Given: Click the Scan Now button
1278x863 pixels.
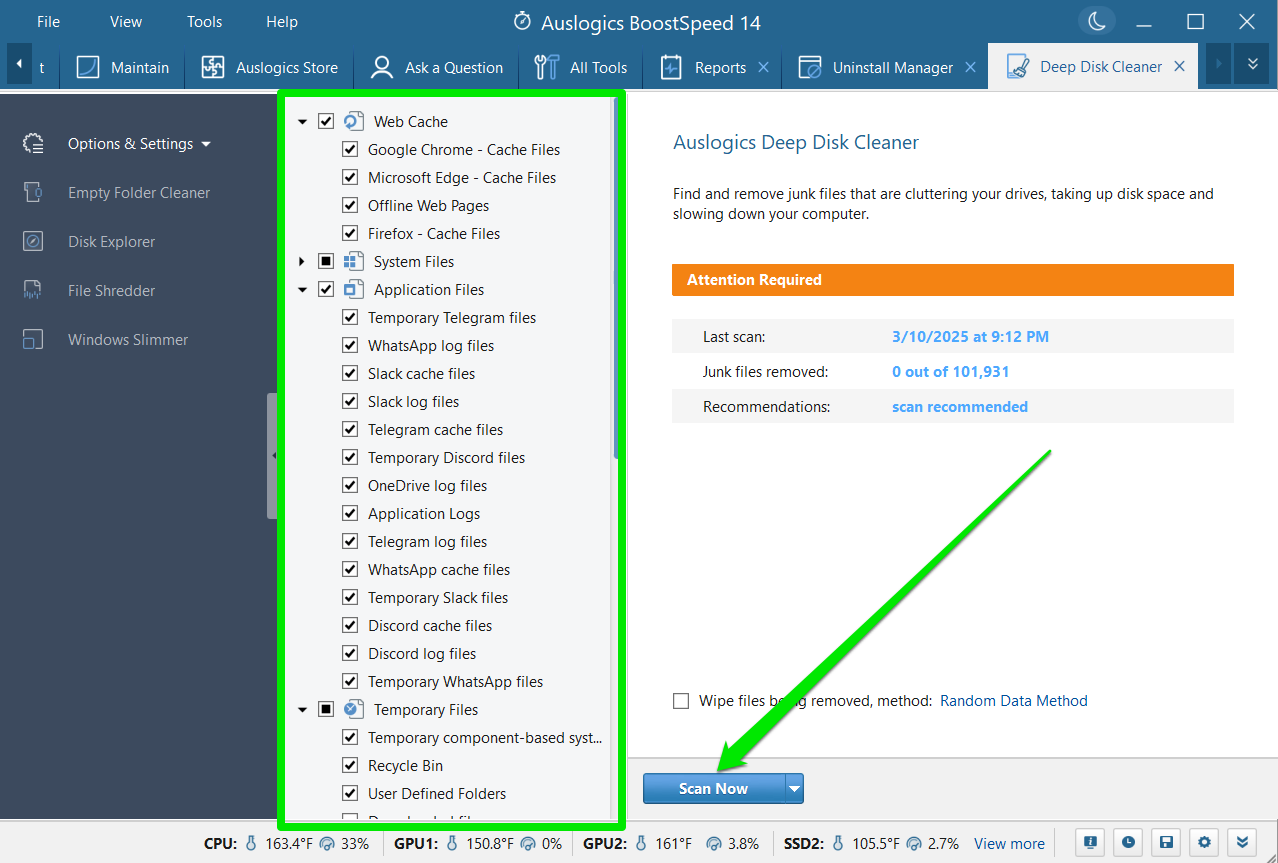Looking at the screenshot, I should pos(713,789).
